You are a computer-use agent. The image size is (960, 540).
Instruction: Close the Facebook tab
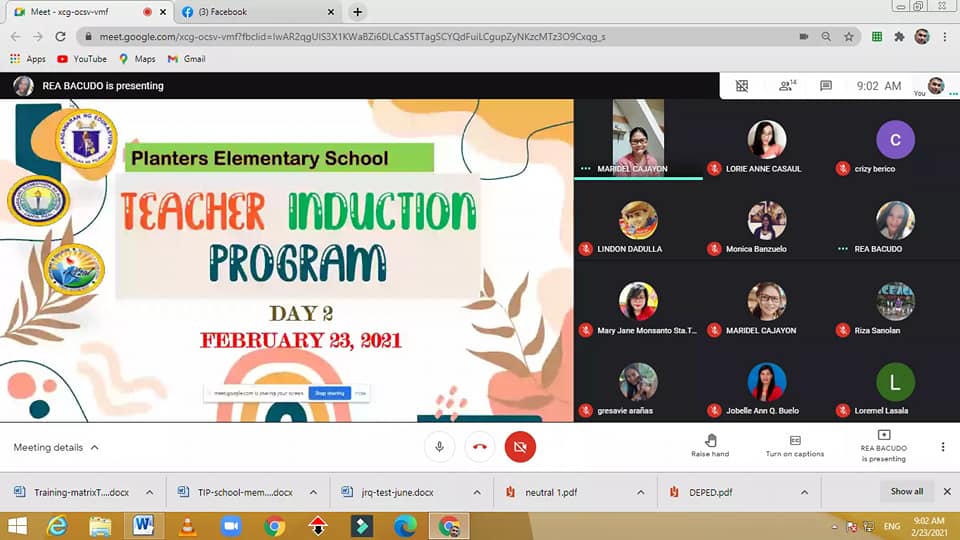coord(331,12)
